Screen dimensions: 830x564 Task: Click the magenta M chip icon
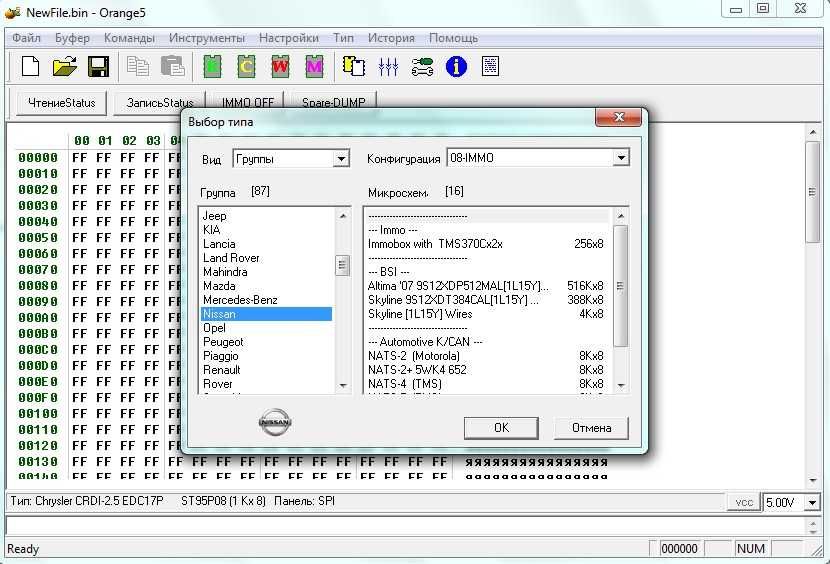point(314,67)
